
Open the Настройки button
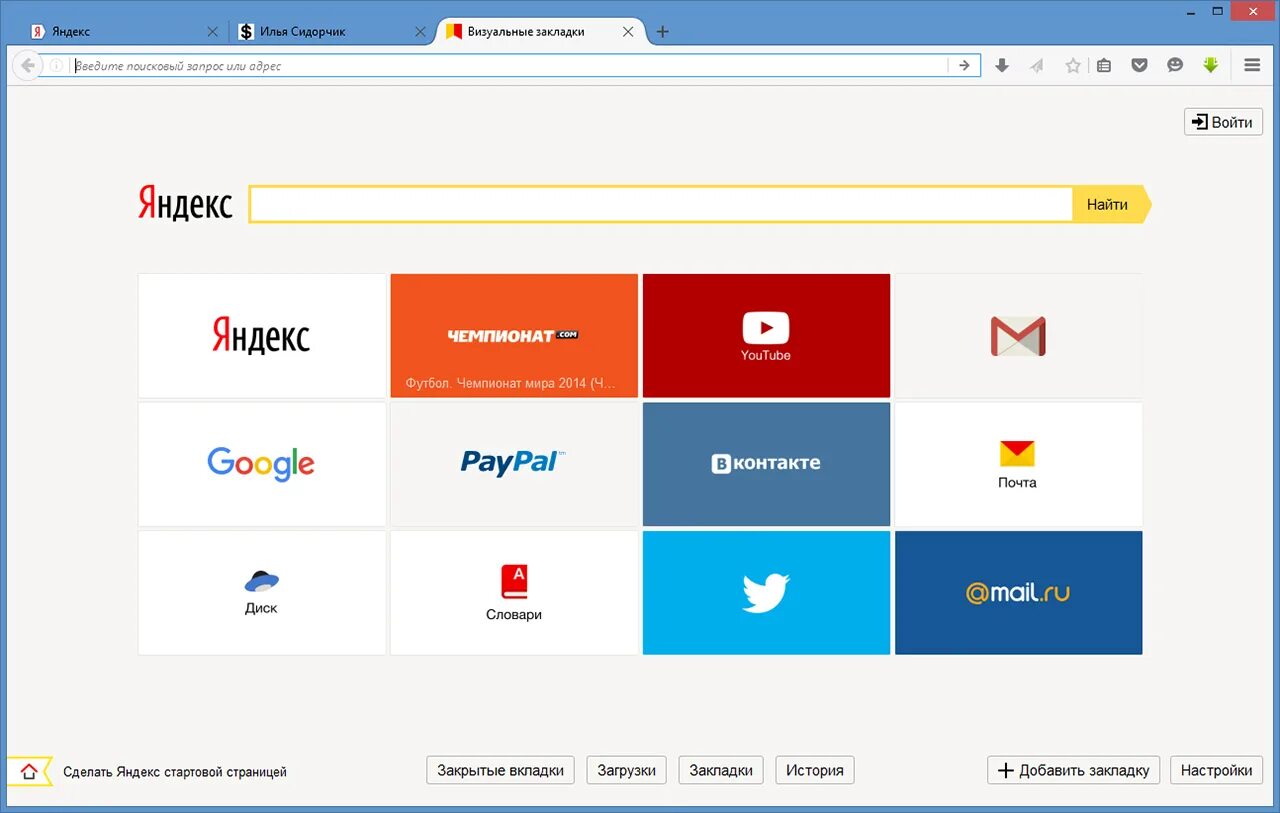(x=1216, y=770)
